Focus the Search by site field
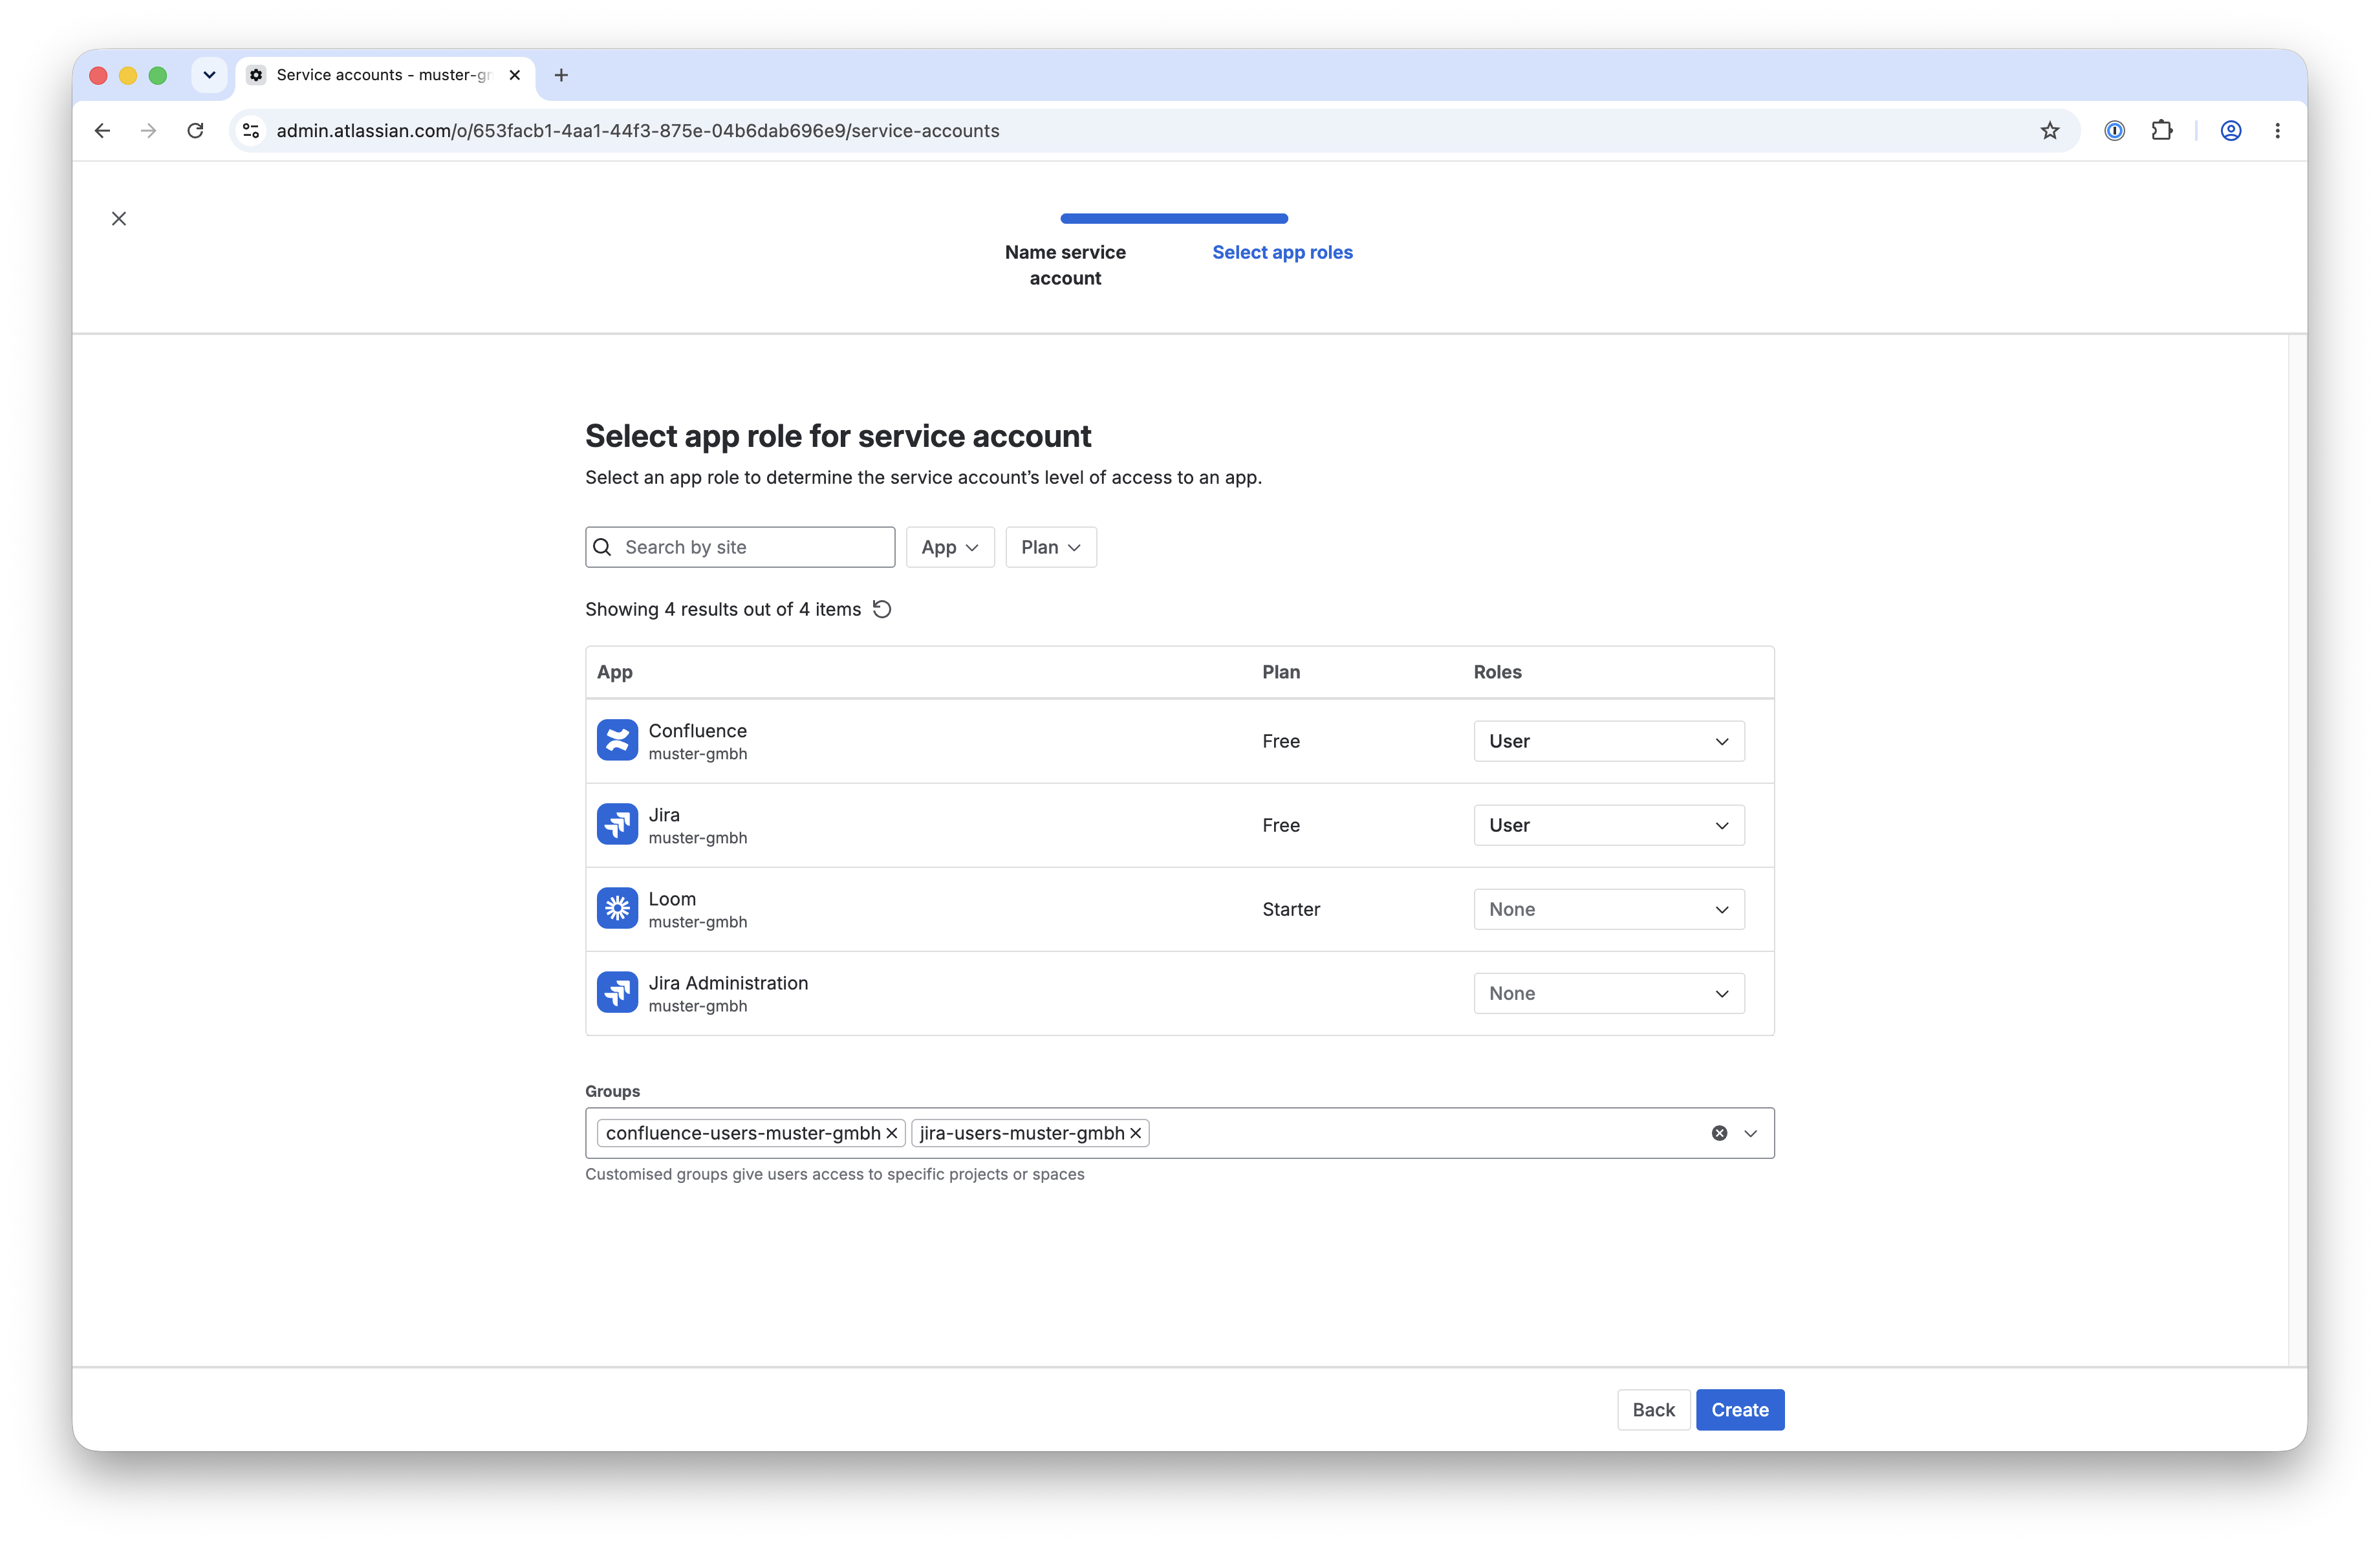The width and height of the screenshot is (2380, 1547). tap(740, 547)
